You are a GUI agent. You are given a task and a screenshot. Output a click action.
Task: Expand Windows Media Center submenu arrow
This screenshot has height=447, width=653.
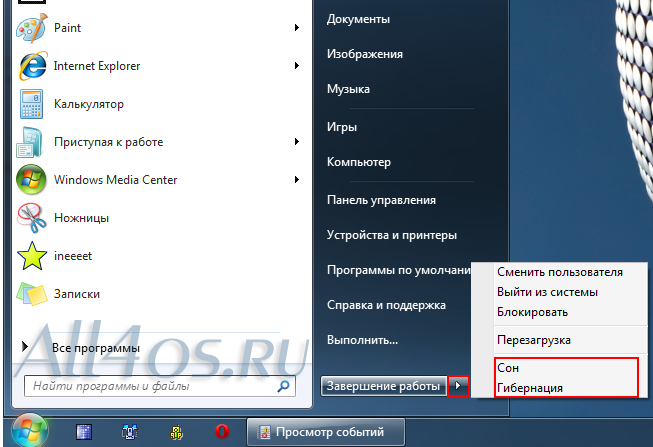[x=297, y=180]
